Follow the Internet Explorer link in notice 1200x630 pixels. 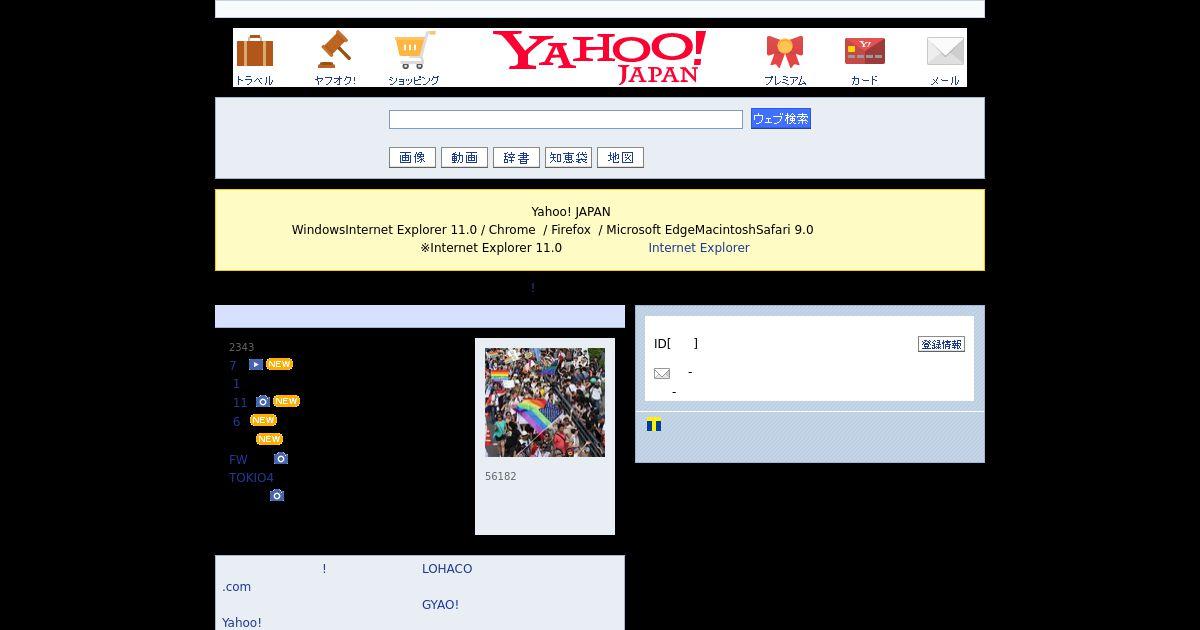pos(699,247)
